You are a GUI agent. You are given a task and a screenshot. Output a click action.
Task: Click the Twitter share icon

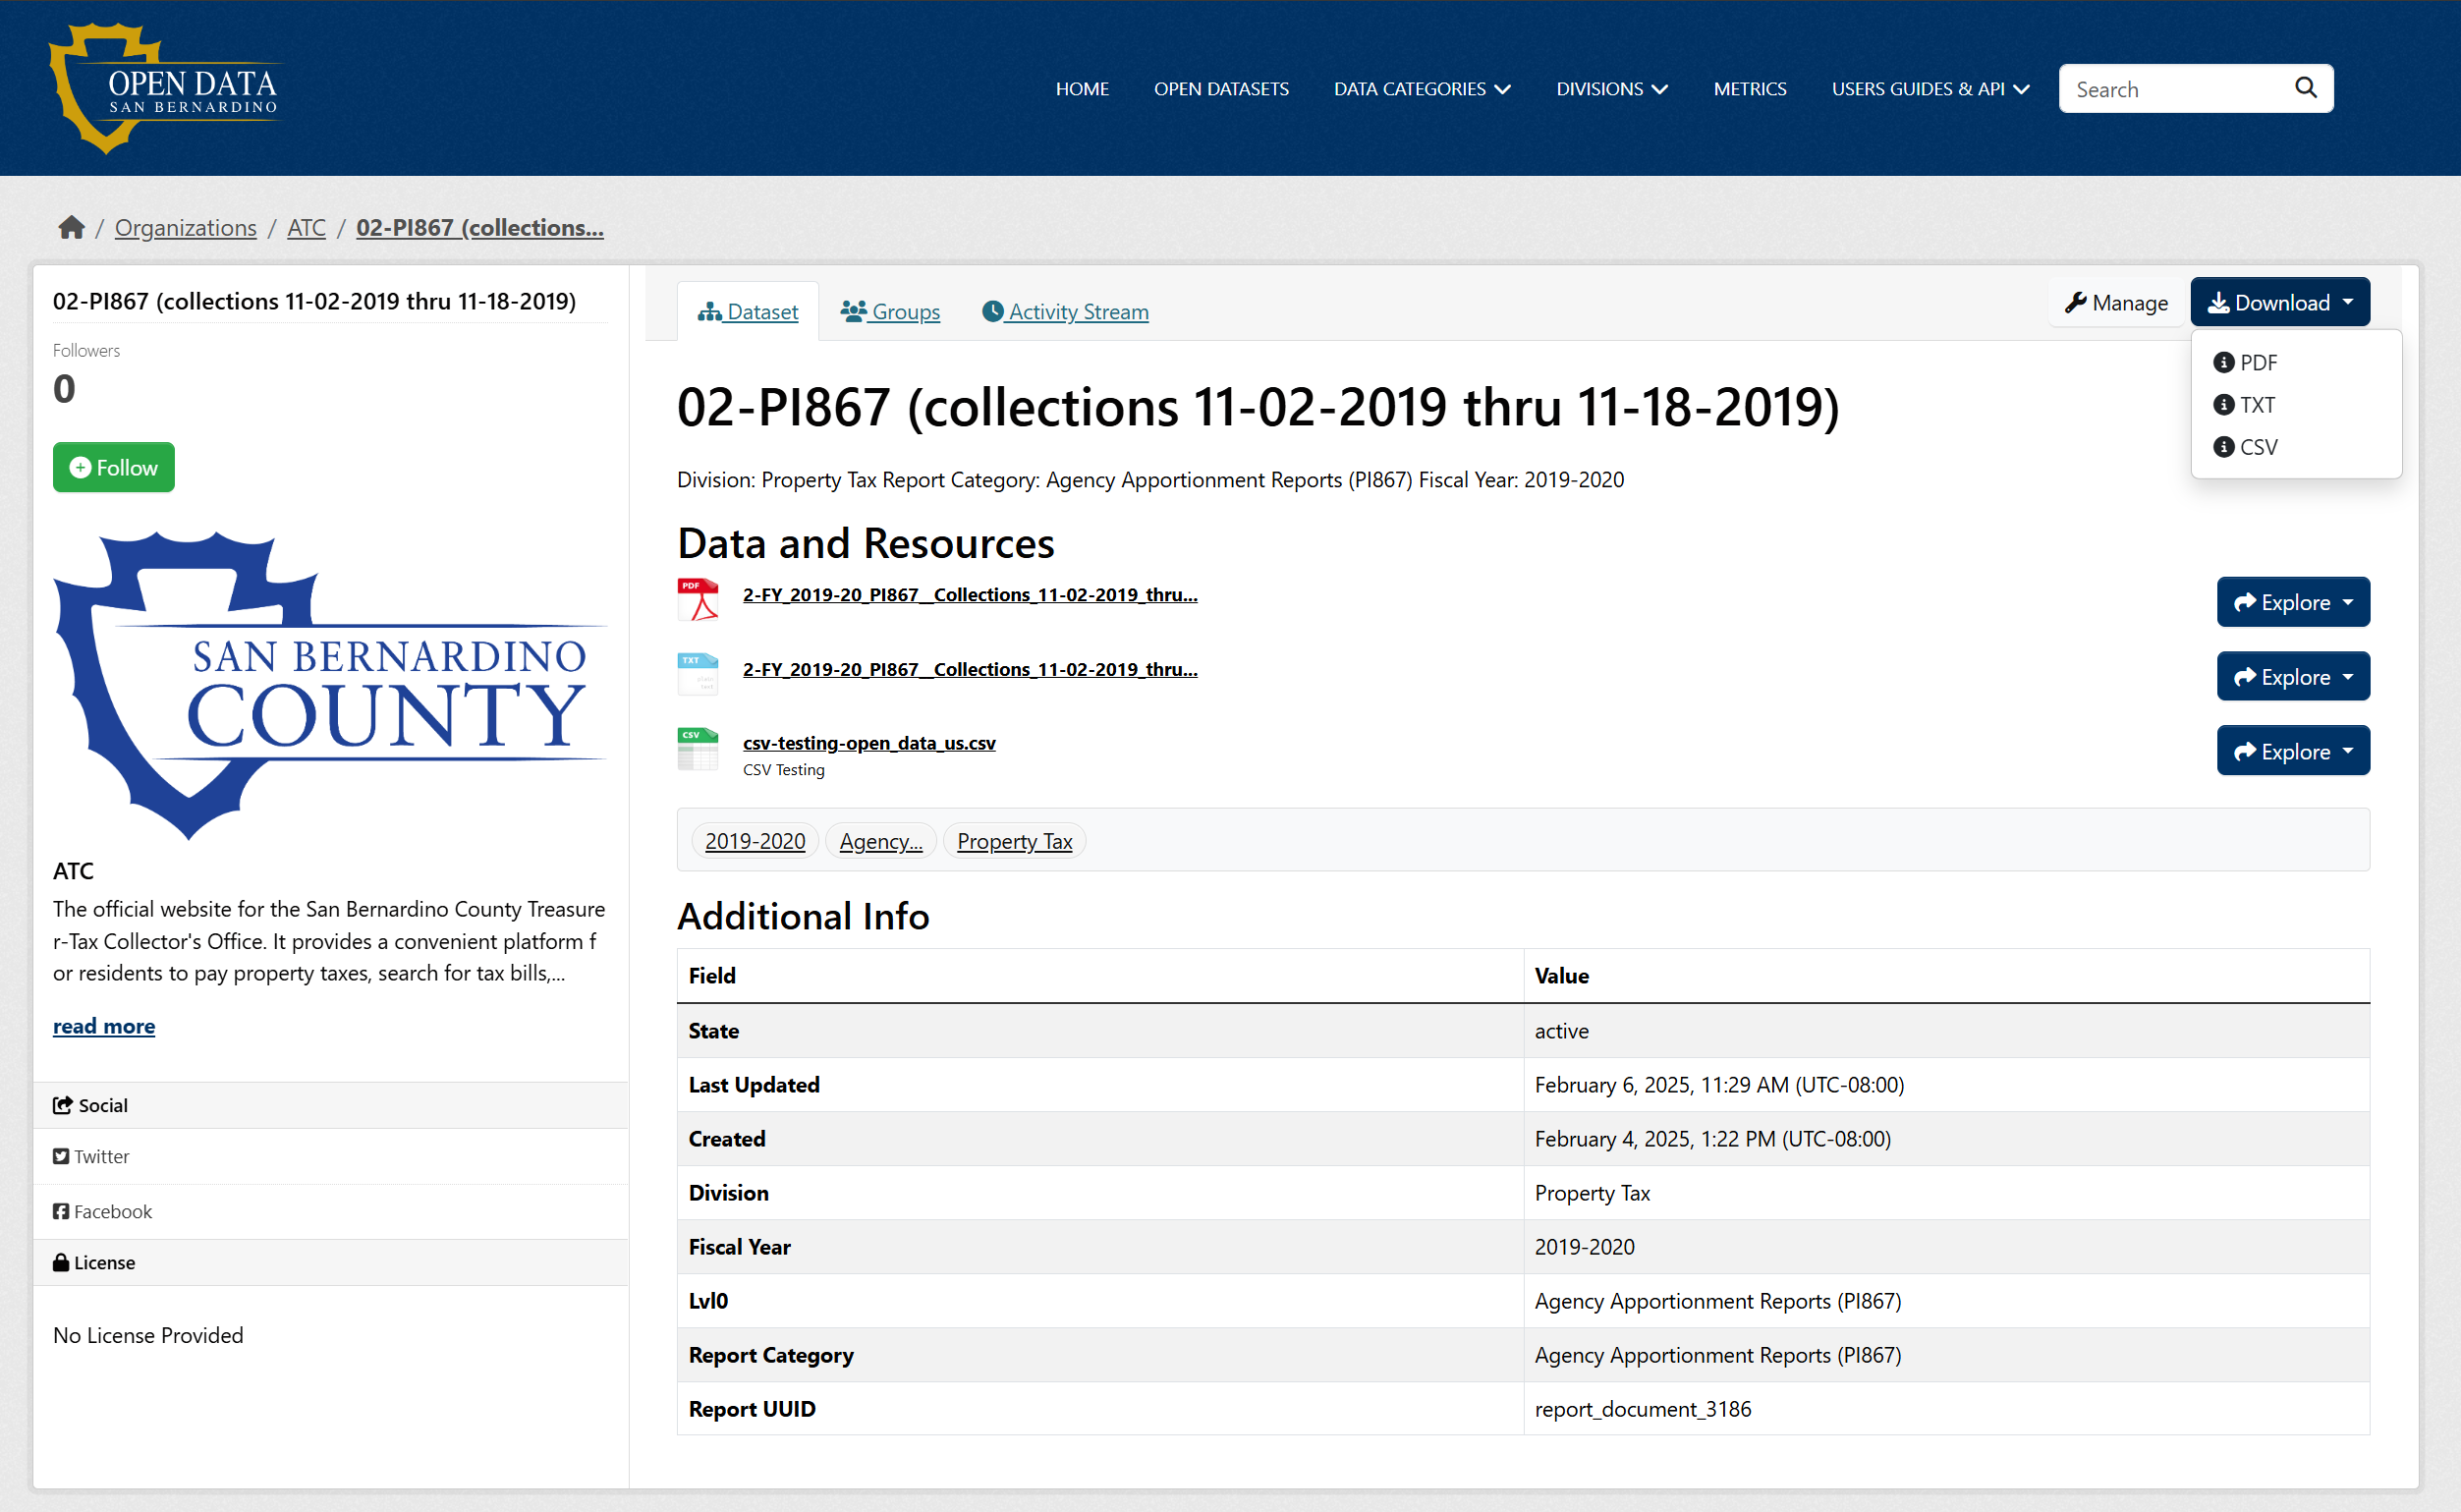pos(61,1156)
